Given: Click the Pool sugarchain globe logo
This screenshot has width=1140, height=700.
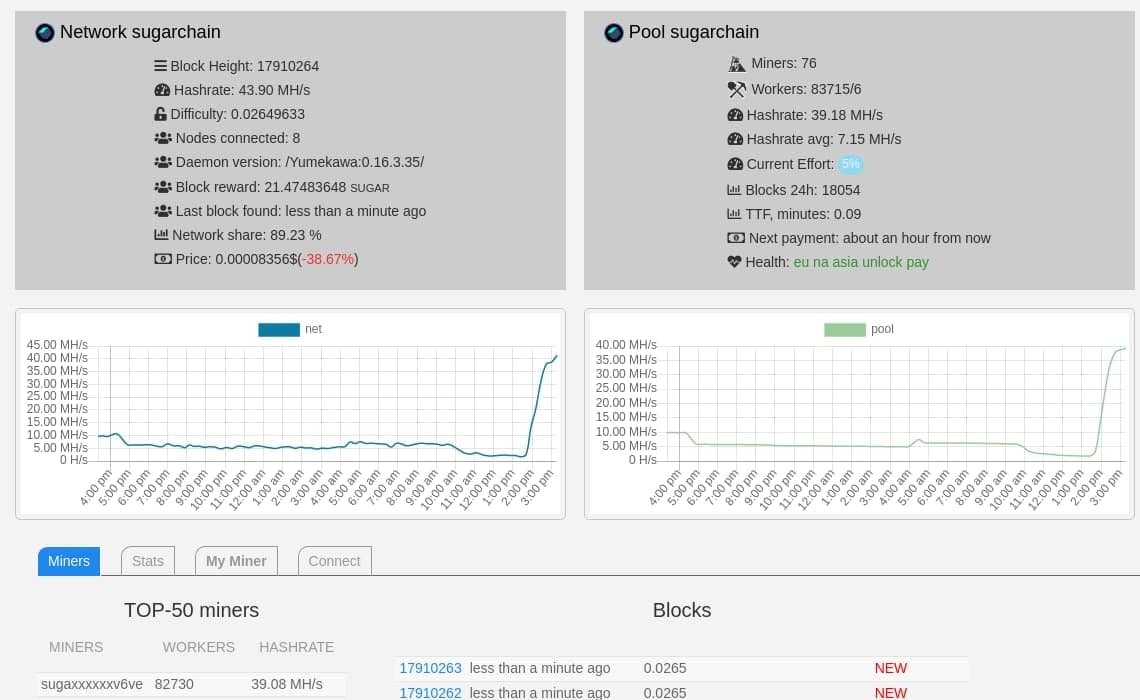Looking at the screenshot, I should click(613, 32).
